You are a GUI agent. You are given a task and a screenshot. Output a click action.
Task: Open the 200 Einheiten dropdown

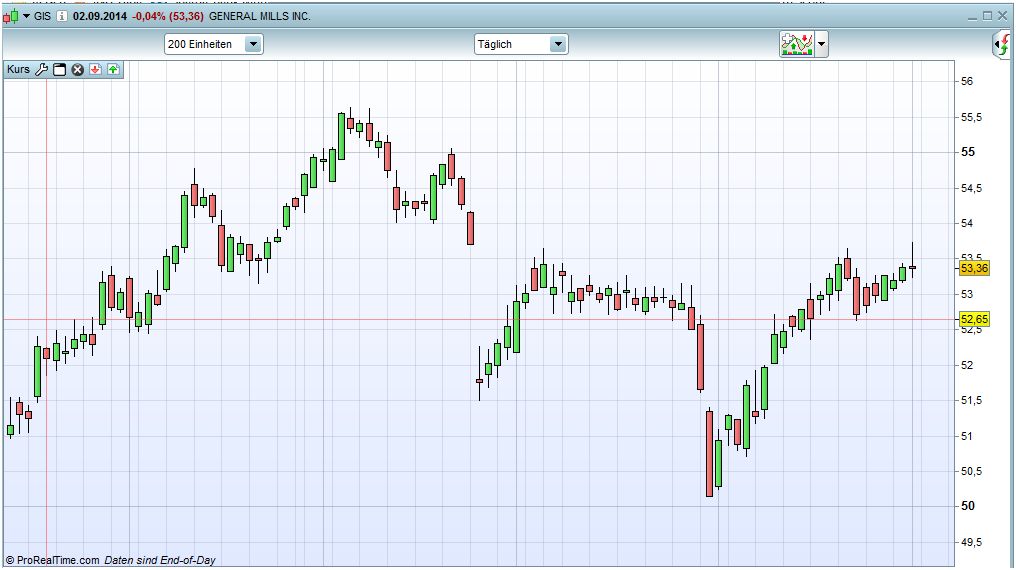253,44
